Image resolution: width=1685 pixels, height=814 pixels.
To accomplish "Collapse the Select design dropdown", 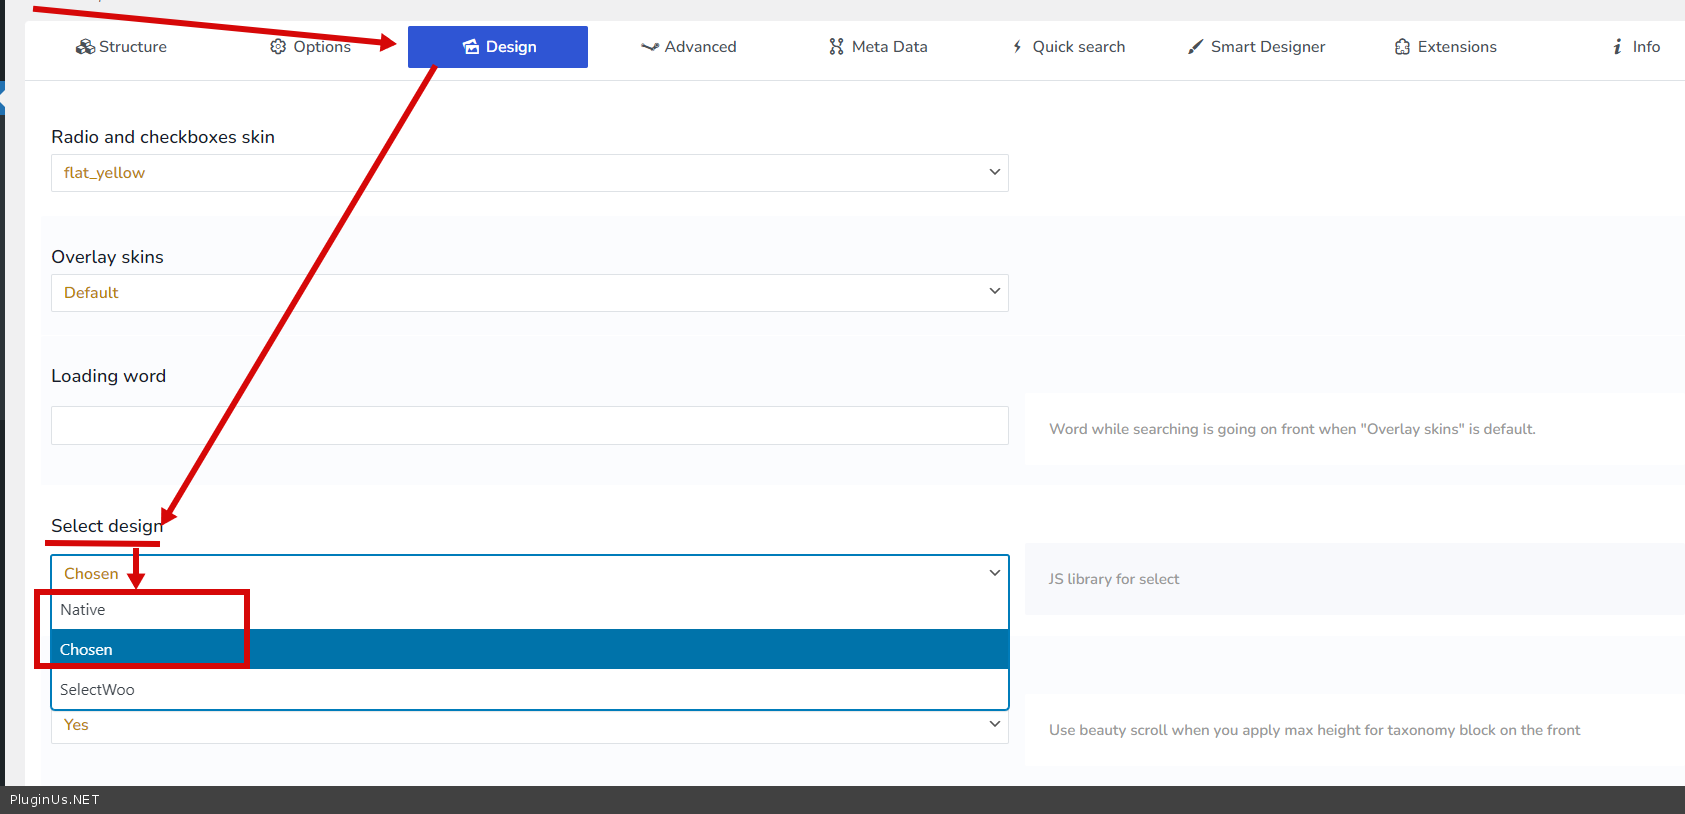I will tap(529, 574).
